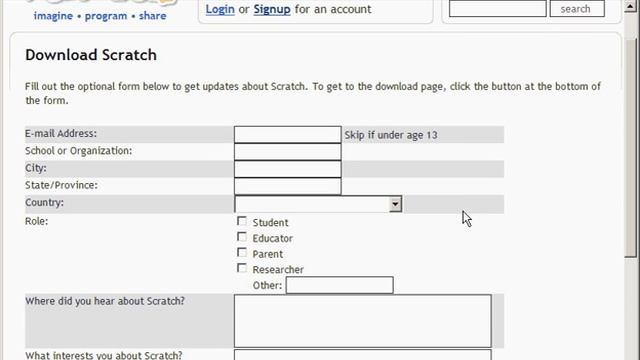Viewport: 640px width, 360px height.
Task: Click the Other role text field
Action: (340, 285)
